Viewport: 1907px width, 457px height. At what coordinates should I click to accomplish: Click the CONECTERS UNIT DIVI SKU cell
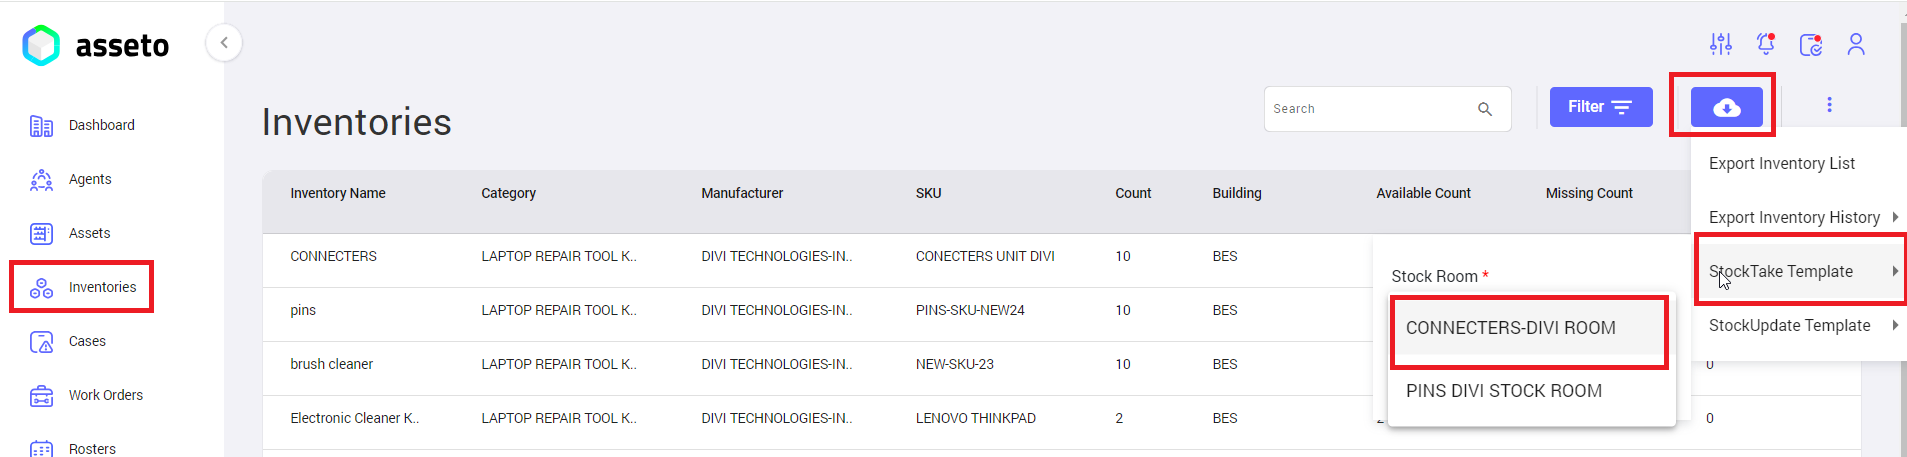[x=985, y=256]
